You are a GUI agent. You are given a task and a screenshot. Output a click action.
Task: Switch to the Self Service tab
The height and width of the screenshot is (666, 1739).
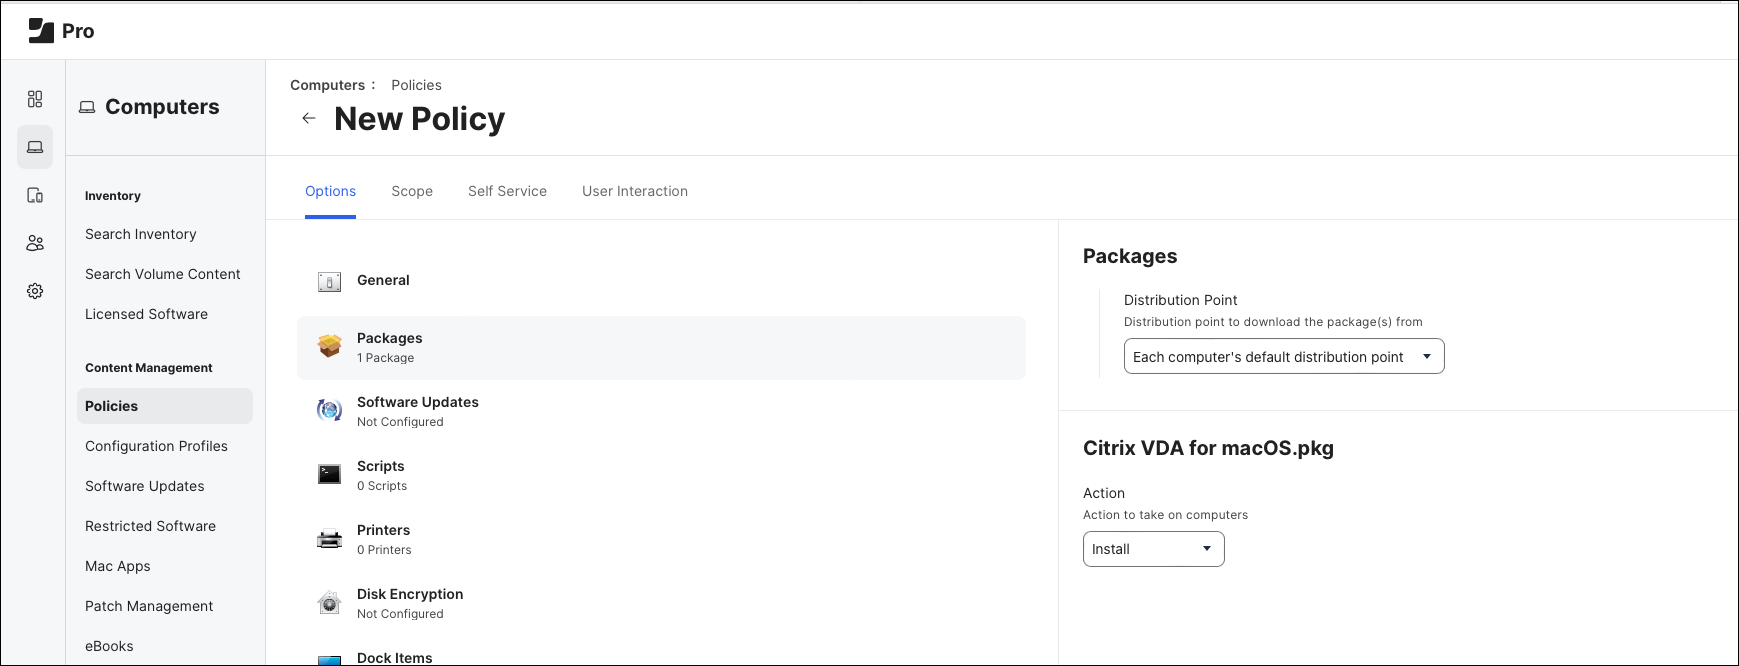[507, 191]
